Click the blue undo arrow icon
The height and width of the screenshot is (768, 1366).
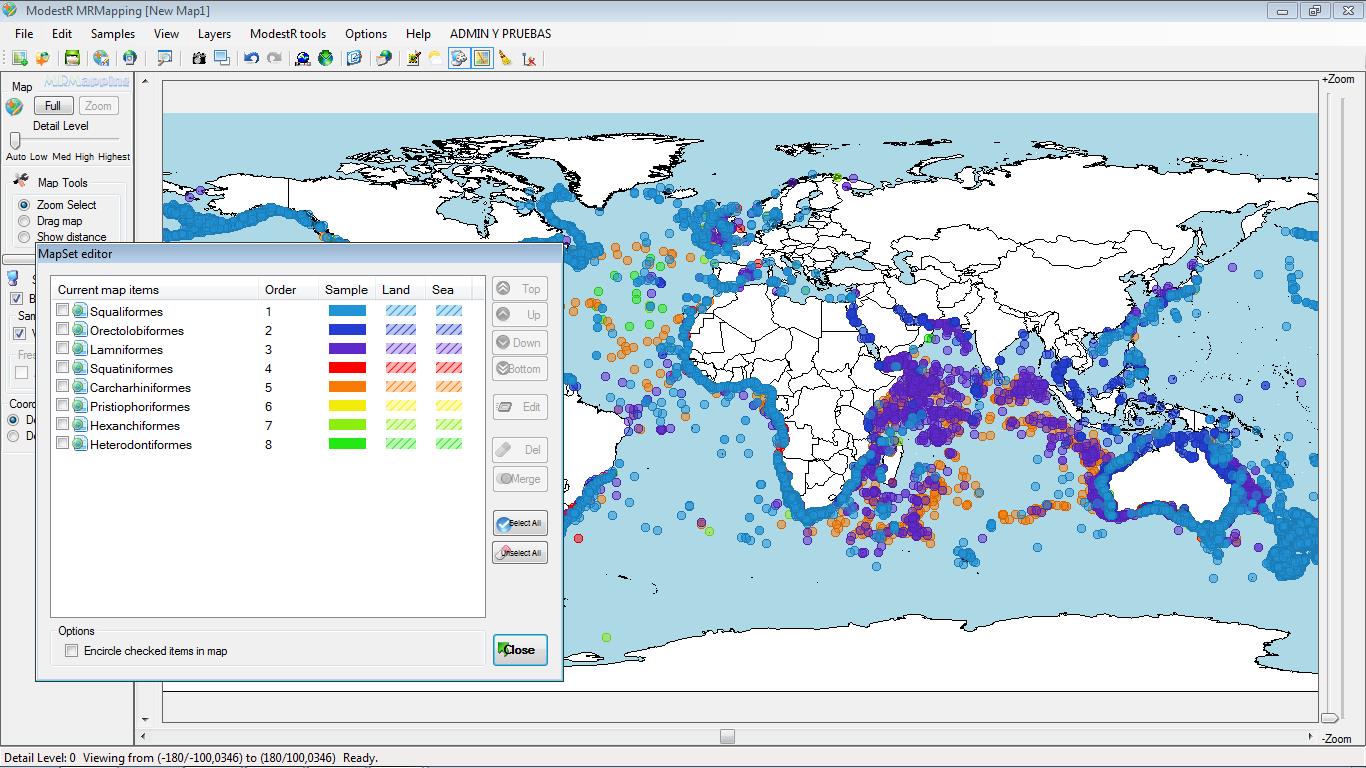coord(251,59)
